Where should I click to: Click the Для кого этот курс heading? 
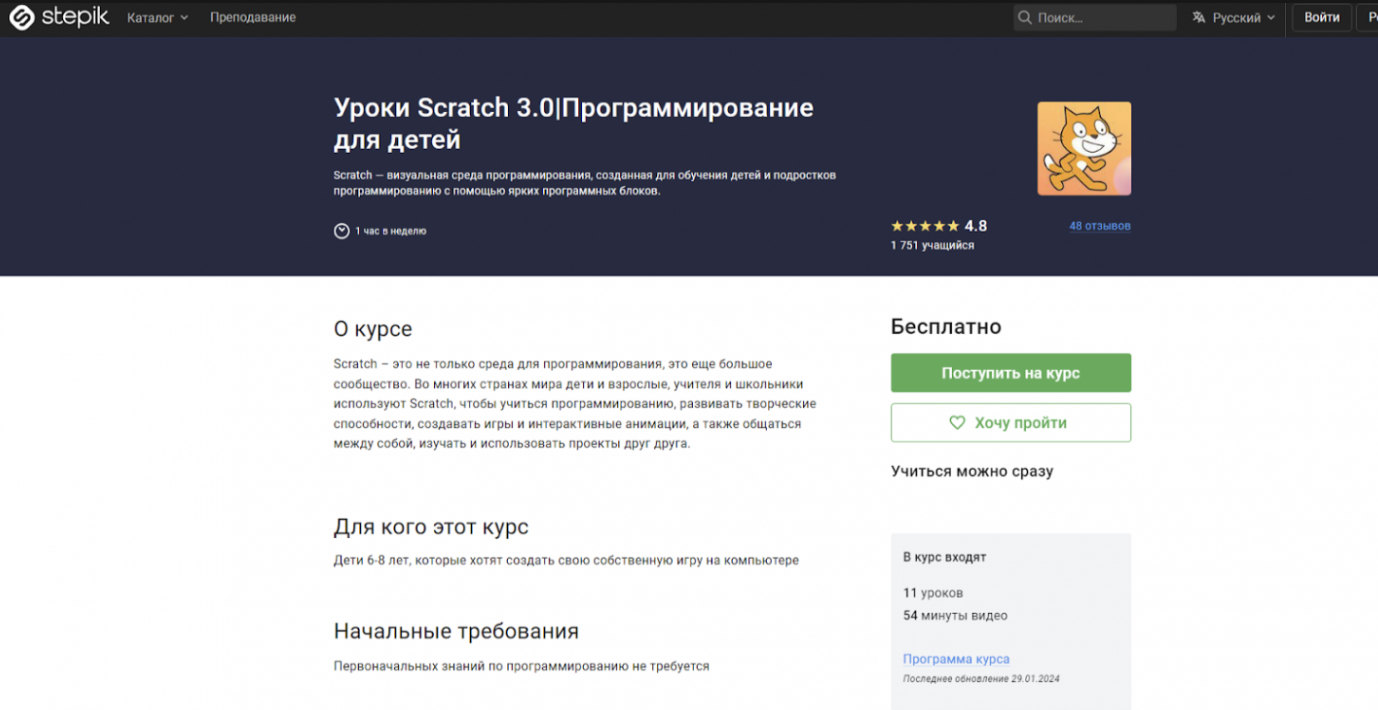[x=431, y=527]
